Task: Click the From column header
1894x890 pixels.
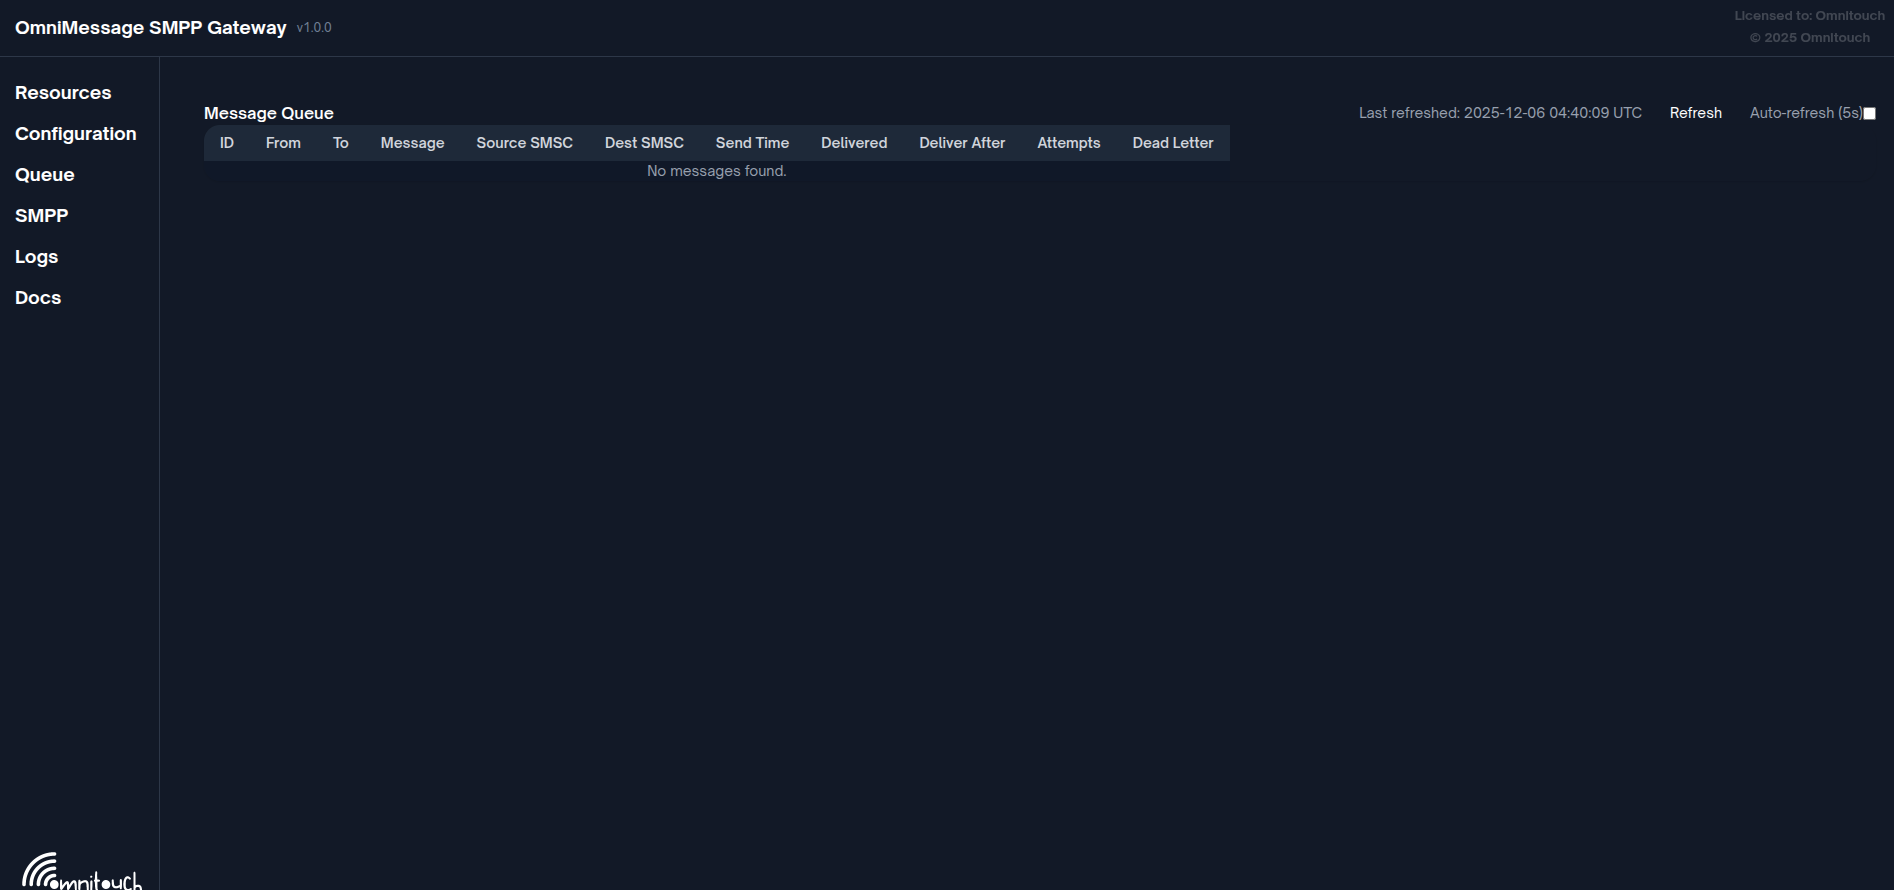Action: point(283,143)
